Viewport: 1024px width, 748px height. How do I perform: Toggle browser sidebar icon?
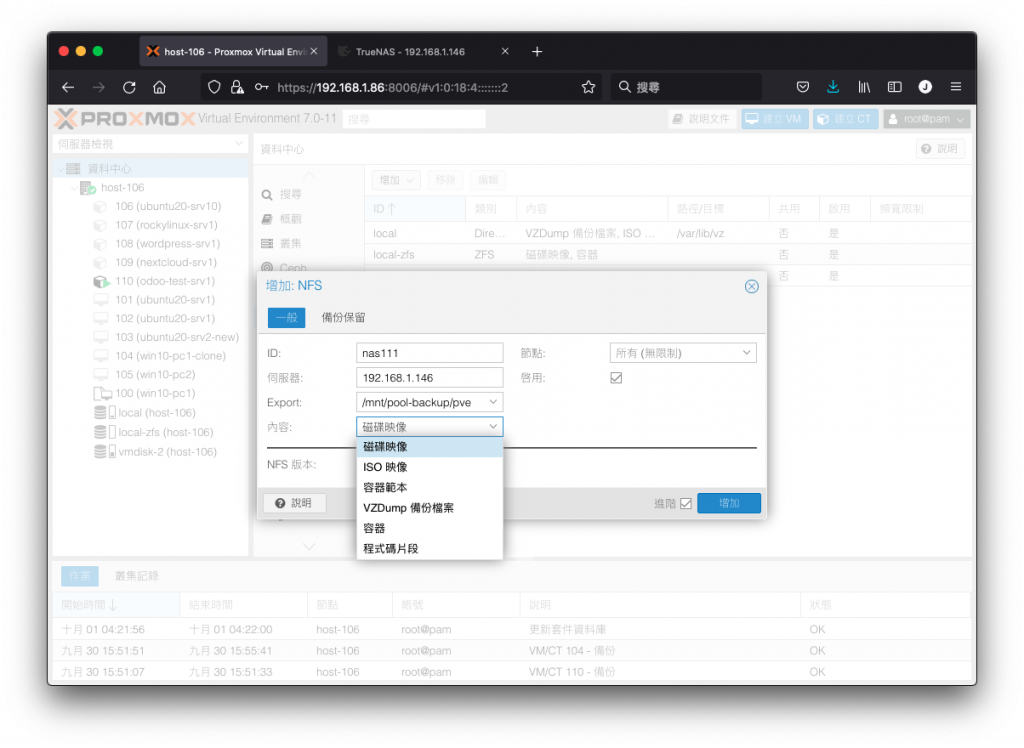tap(895, 87)
